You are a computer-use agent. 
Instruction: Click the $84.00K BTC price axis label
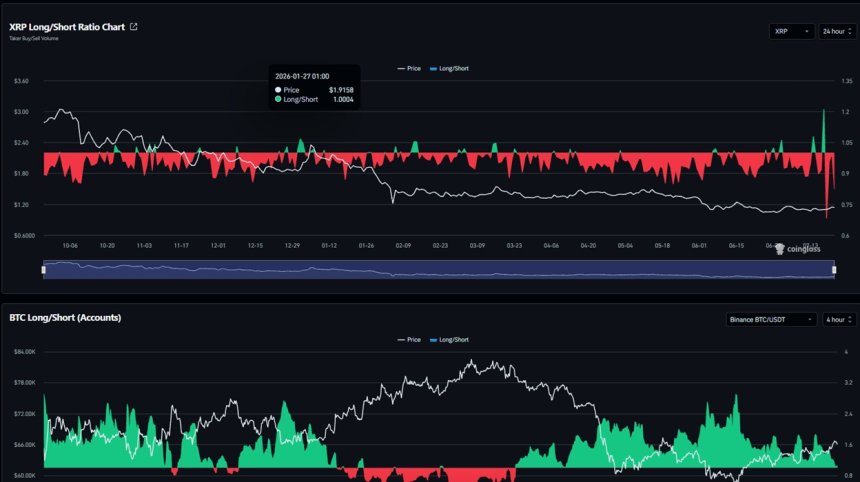(x=25, y=351)
